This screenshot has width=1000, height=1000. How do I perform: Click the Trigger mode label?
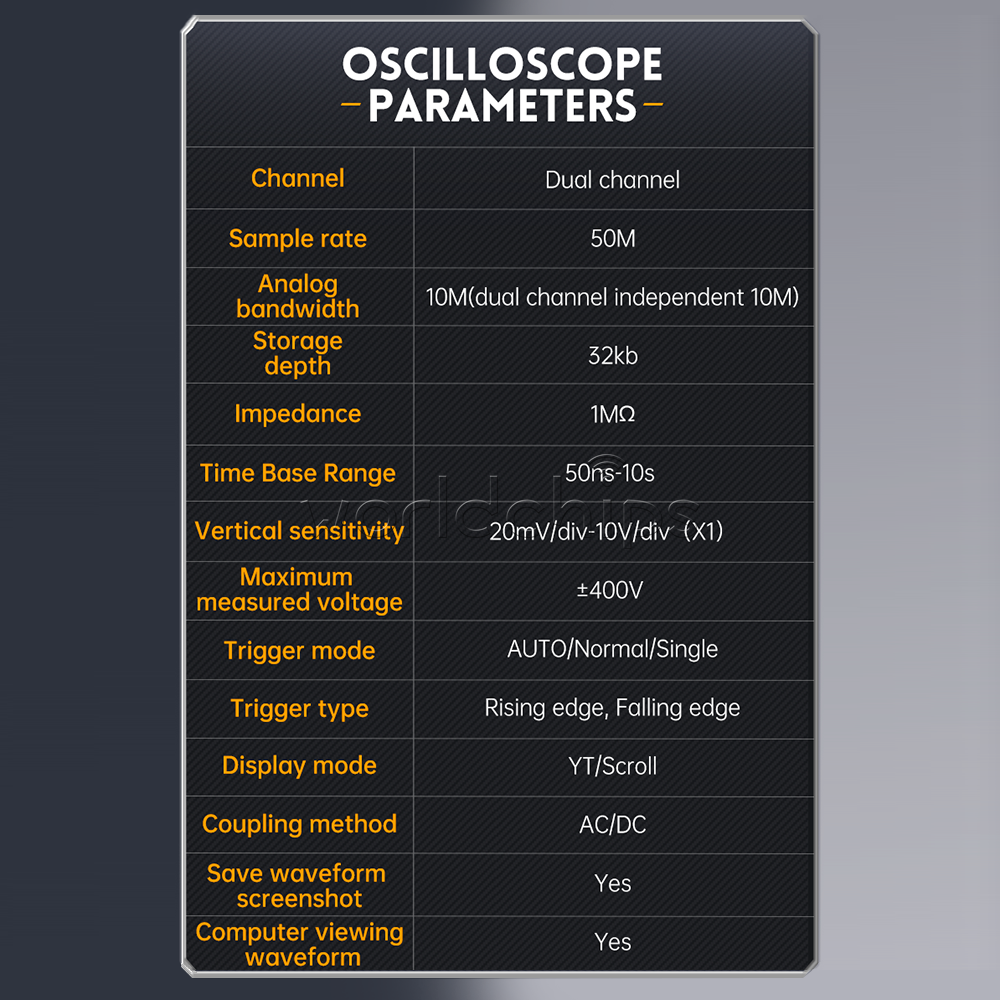299,651
